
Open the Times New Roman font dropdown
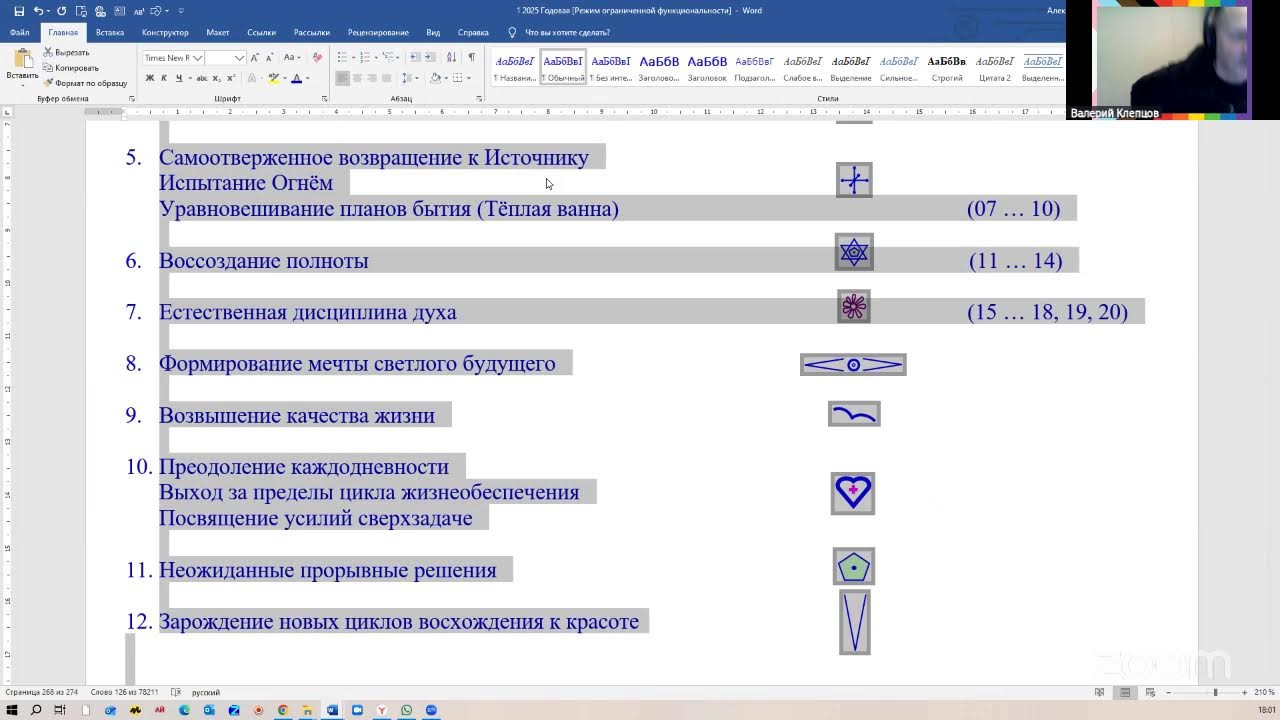[198, 58]
